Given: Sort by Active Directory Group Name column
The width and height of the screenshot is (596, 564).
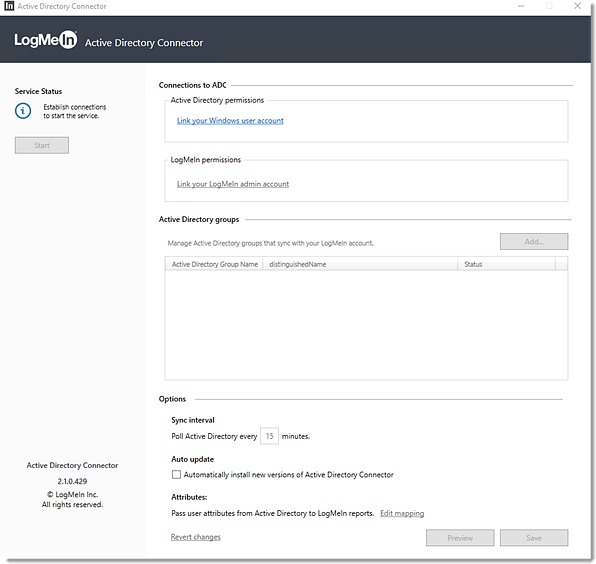Looking at the screenshot, I should (x=214, y=264).
